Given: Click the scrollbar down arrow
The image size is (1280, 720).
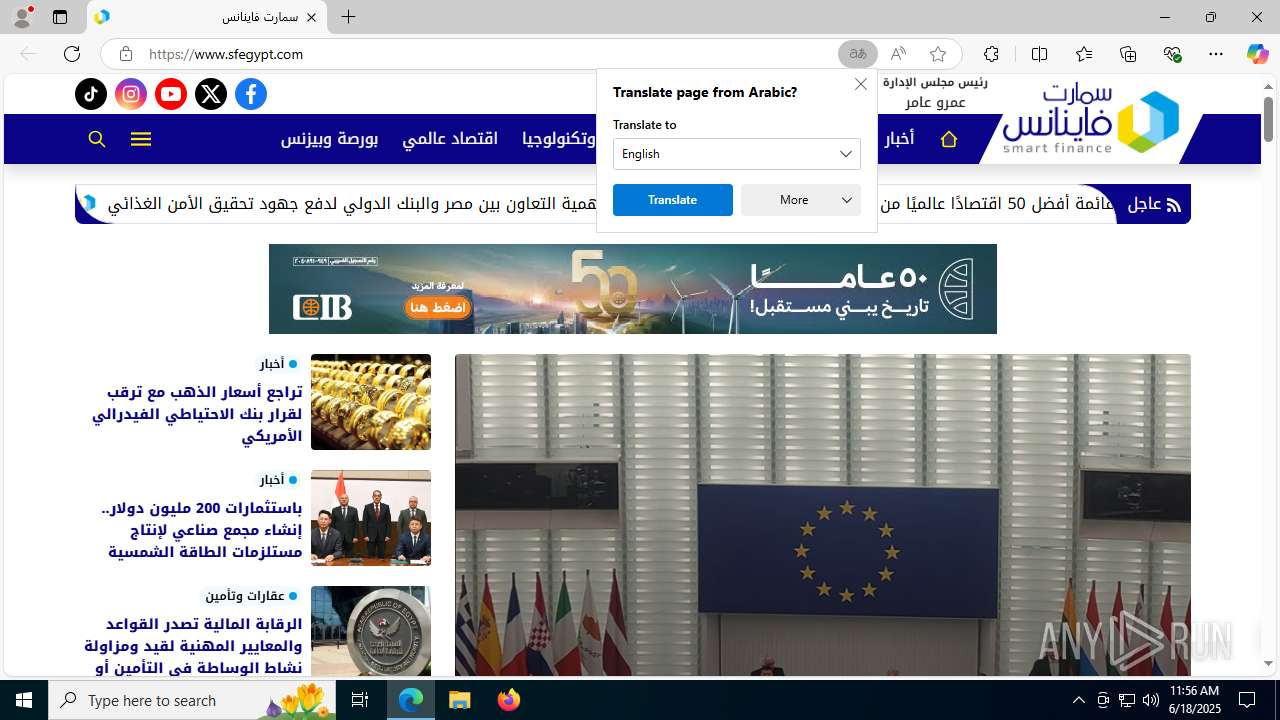Looking at the screenshot, I should click(x=1268, y=664).
